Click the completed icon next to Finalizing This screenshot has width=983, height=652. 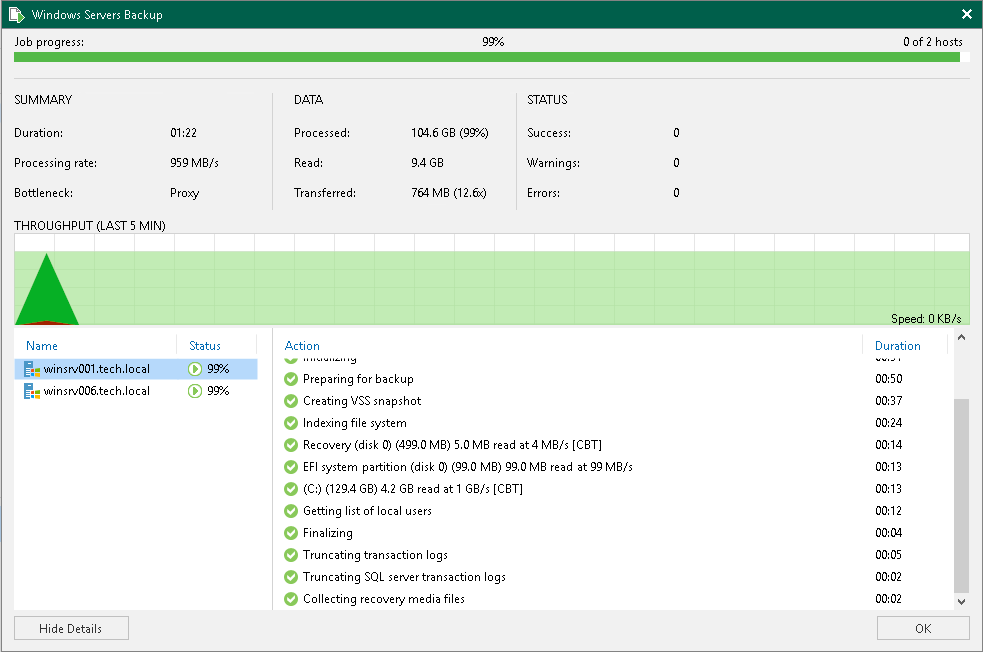pyautogui.click(x=290, y=533)
